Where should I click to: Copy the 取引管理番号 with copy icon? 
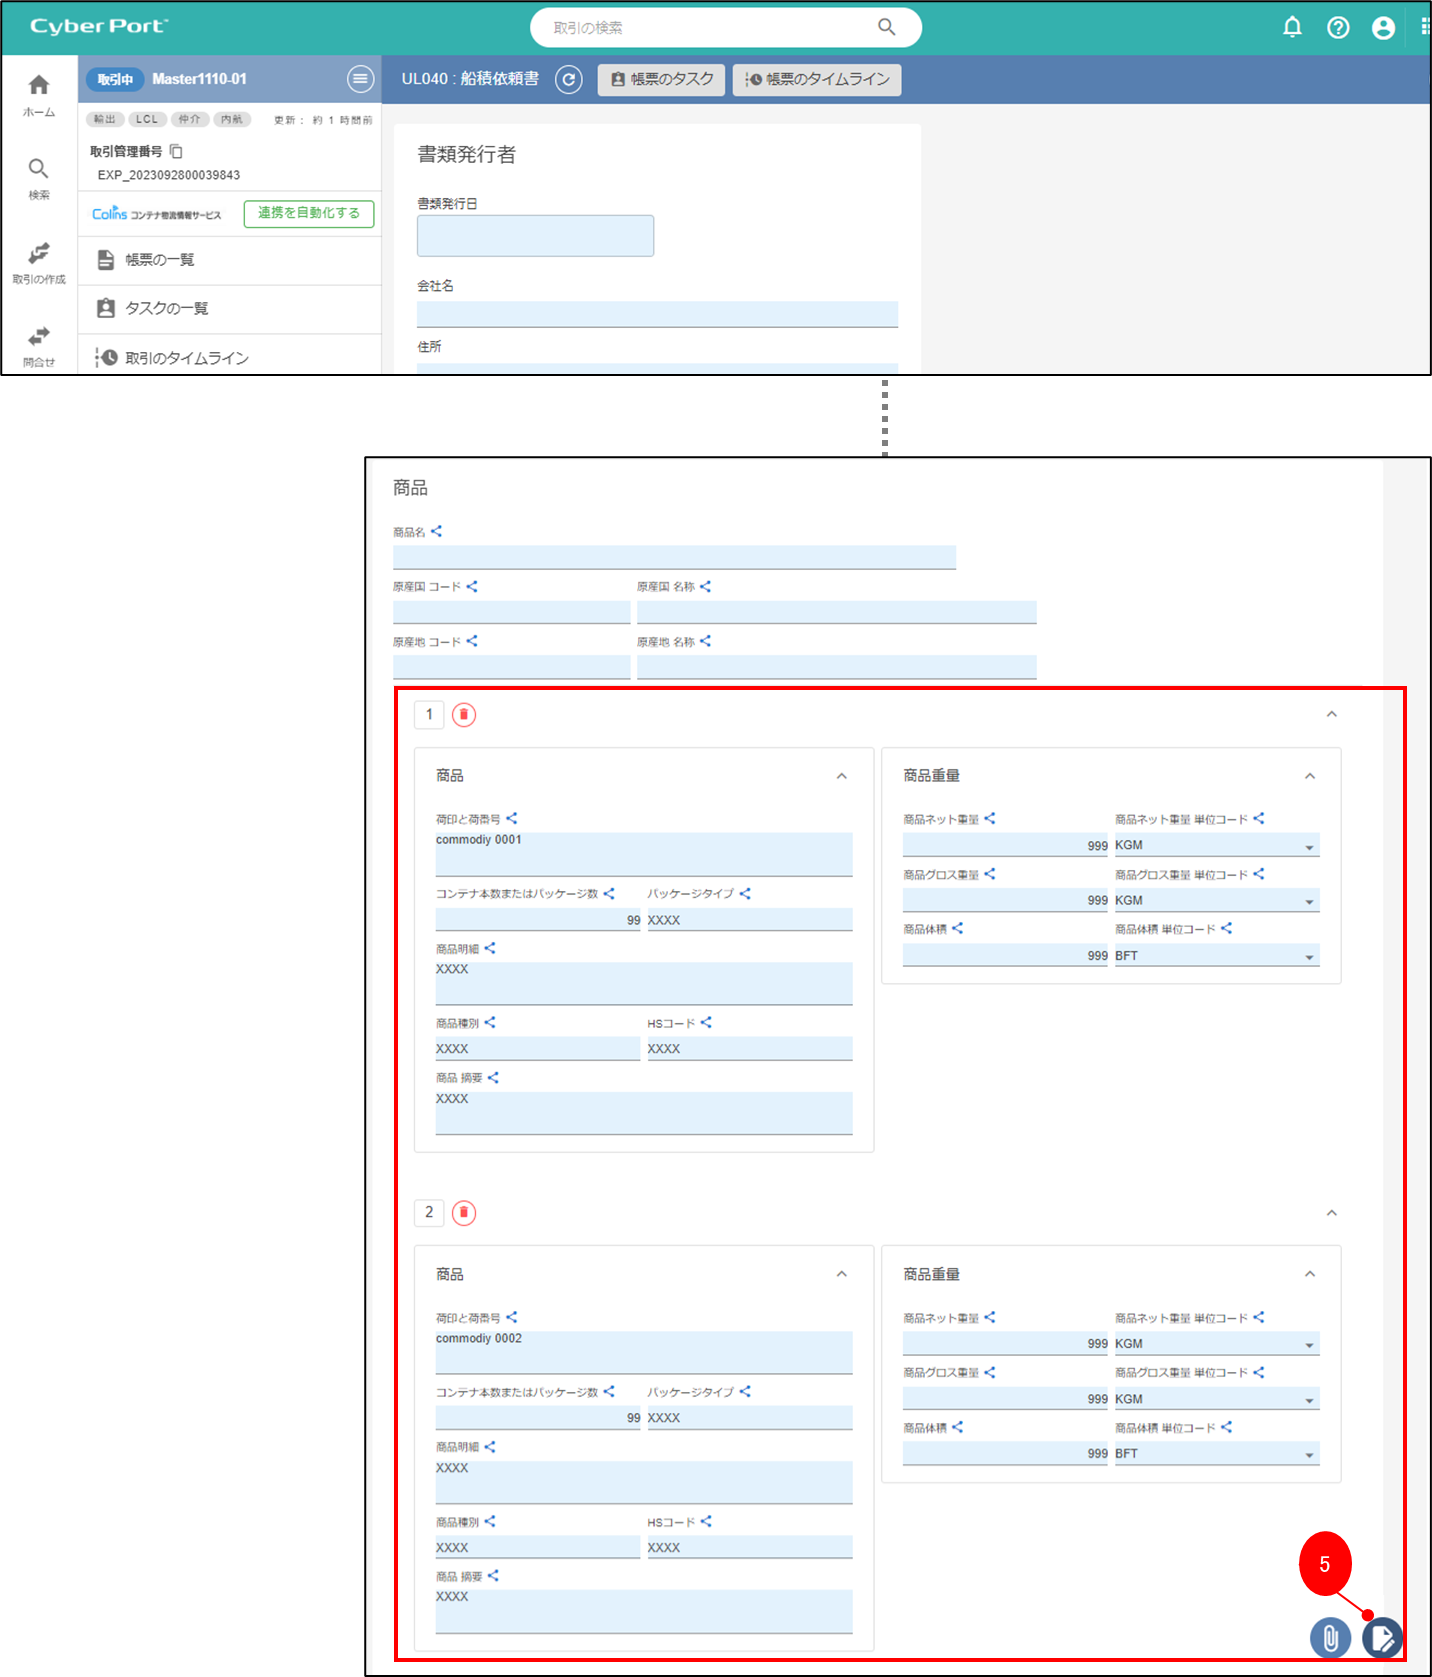176,152
